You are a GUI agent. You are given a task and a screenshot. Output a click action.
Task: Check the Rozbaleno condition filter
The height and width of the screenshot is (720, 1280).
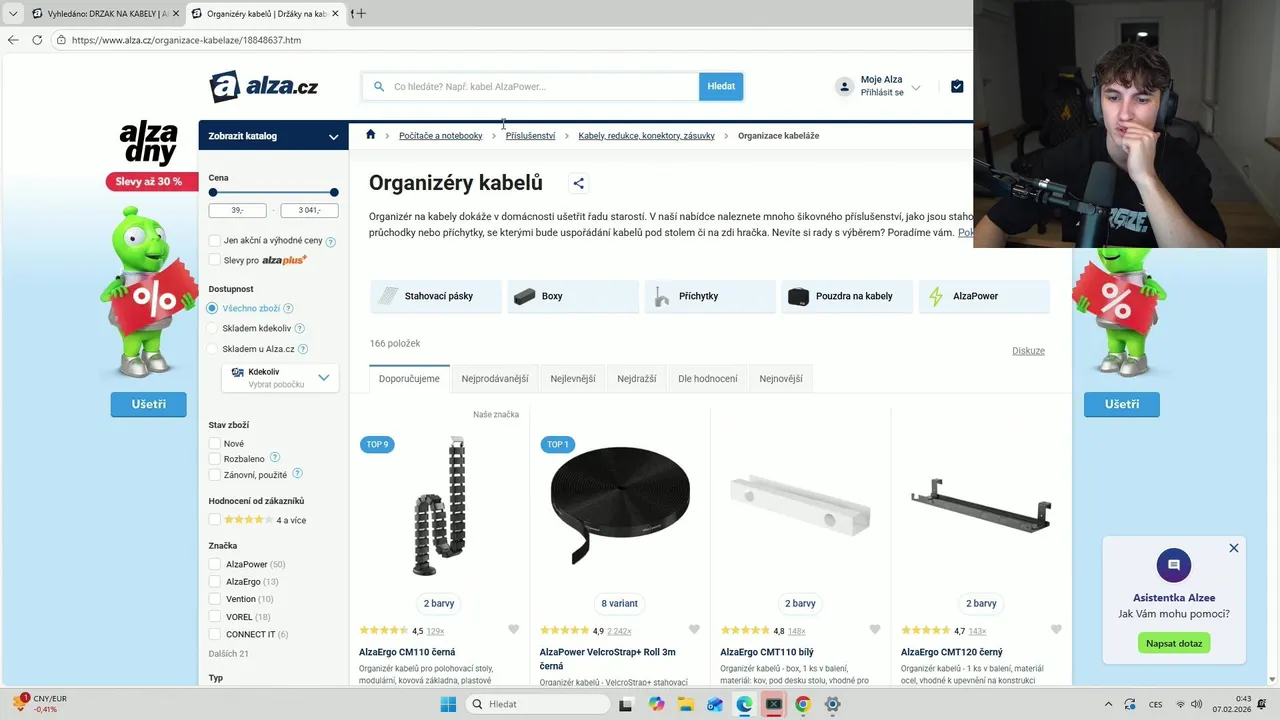[x=214, y=459]
